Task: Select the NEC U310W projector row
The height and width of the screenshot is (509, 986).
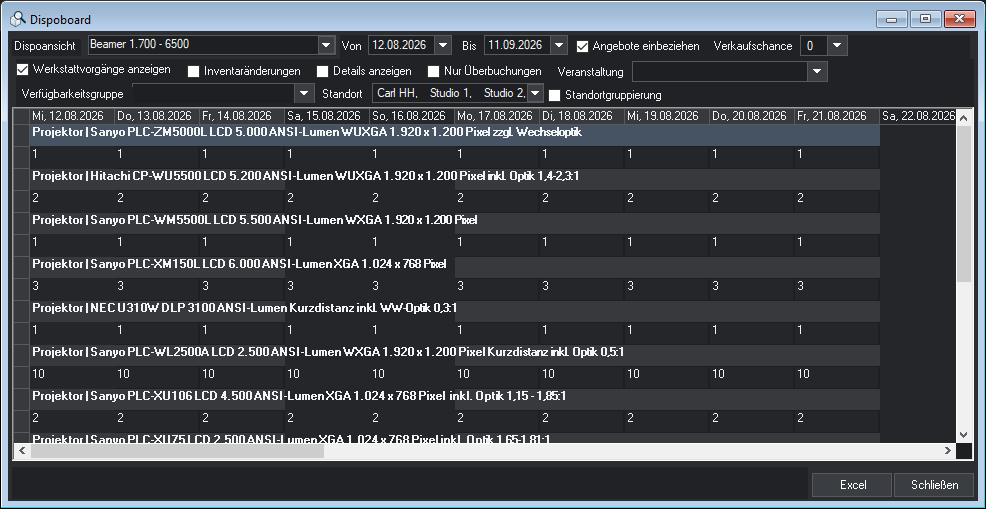Action: click(454, 310)
